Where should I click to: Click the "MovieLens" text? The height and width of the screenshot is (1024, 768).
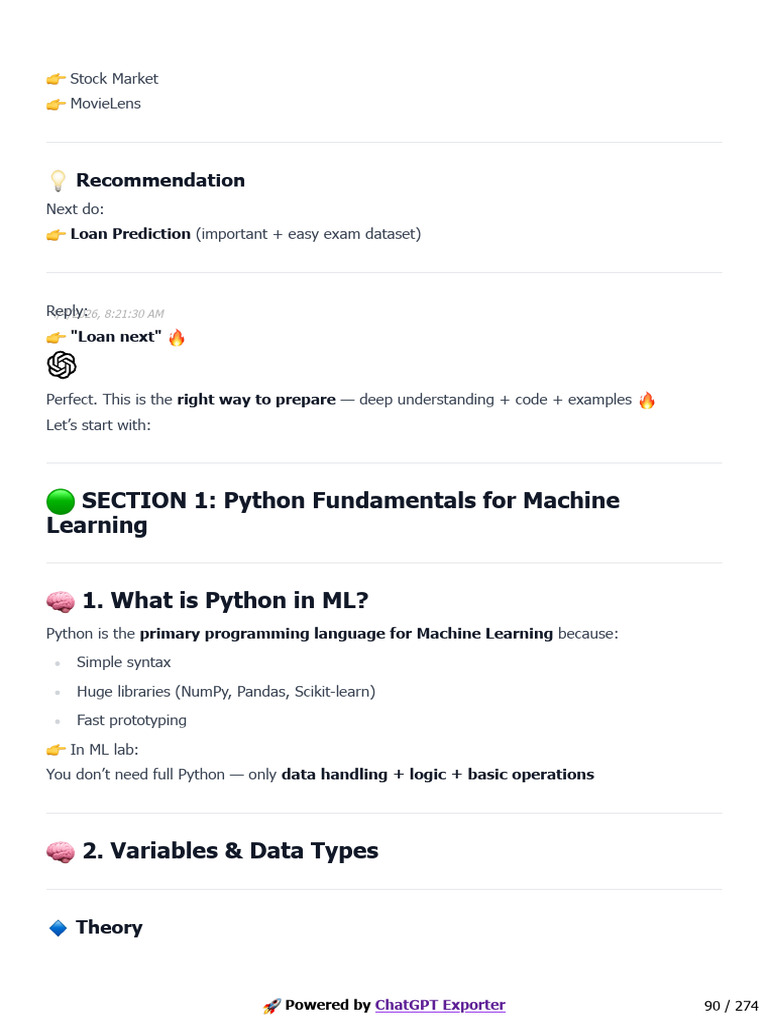point(106,103)
